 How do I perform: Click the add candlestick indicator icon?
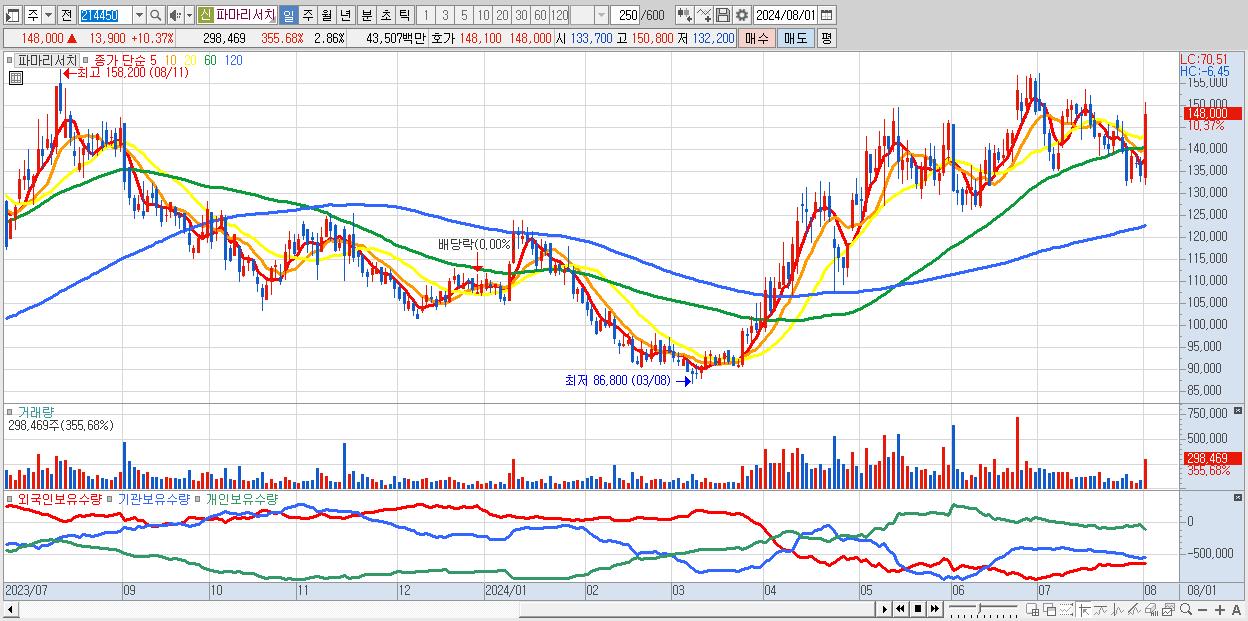685,16
